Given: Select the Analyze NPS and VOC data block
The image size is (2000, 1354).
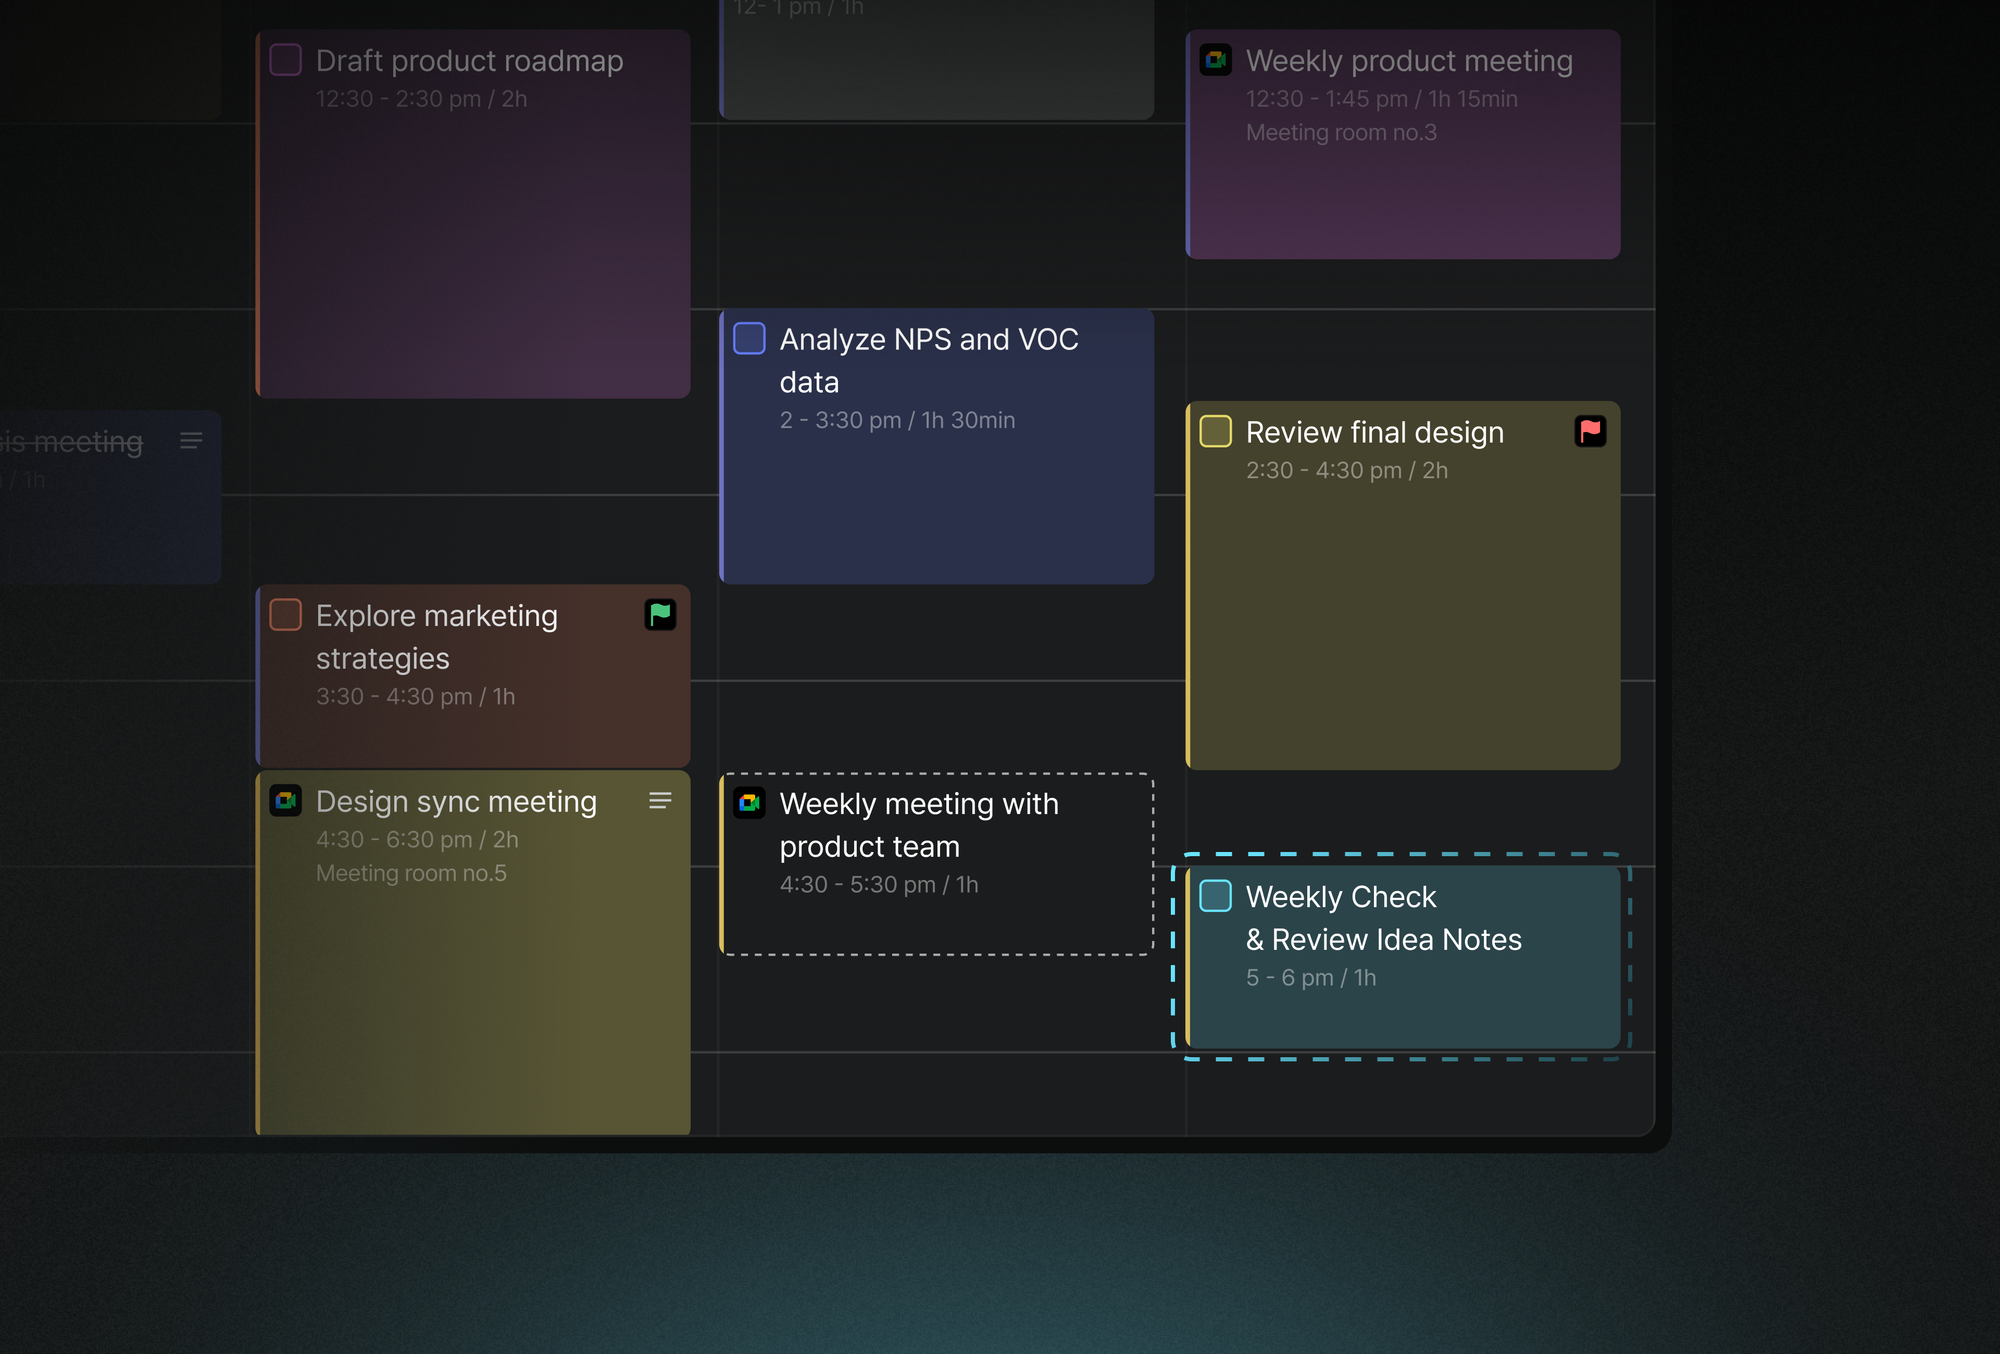Looking at the screenshot, I should (x=937, y=446).
